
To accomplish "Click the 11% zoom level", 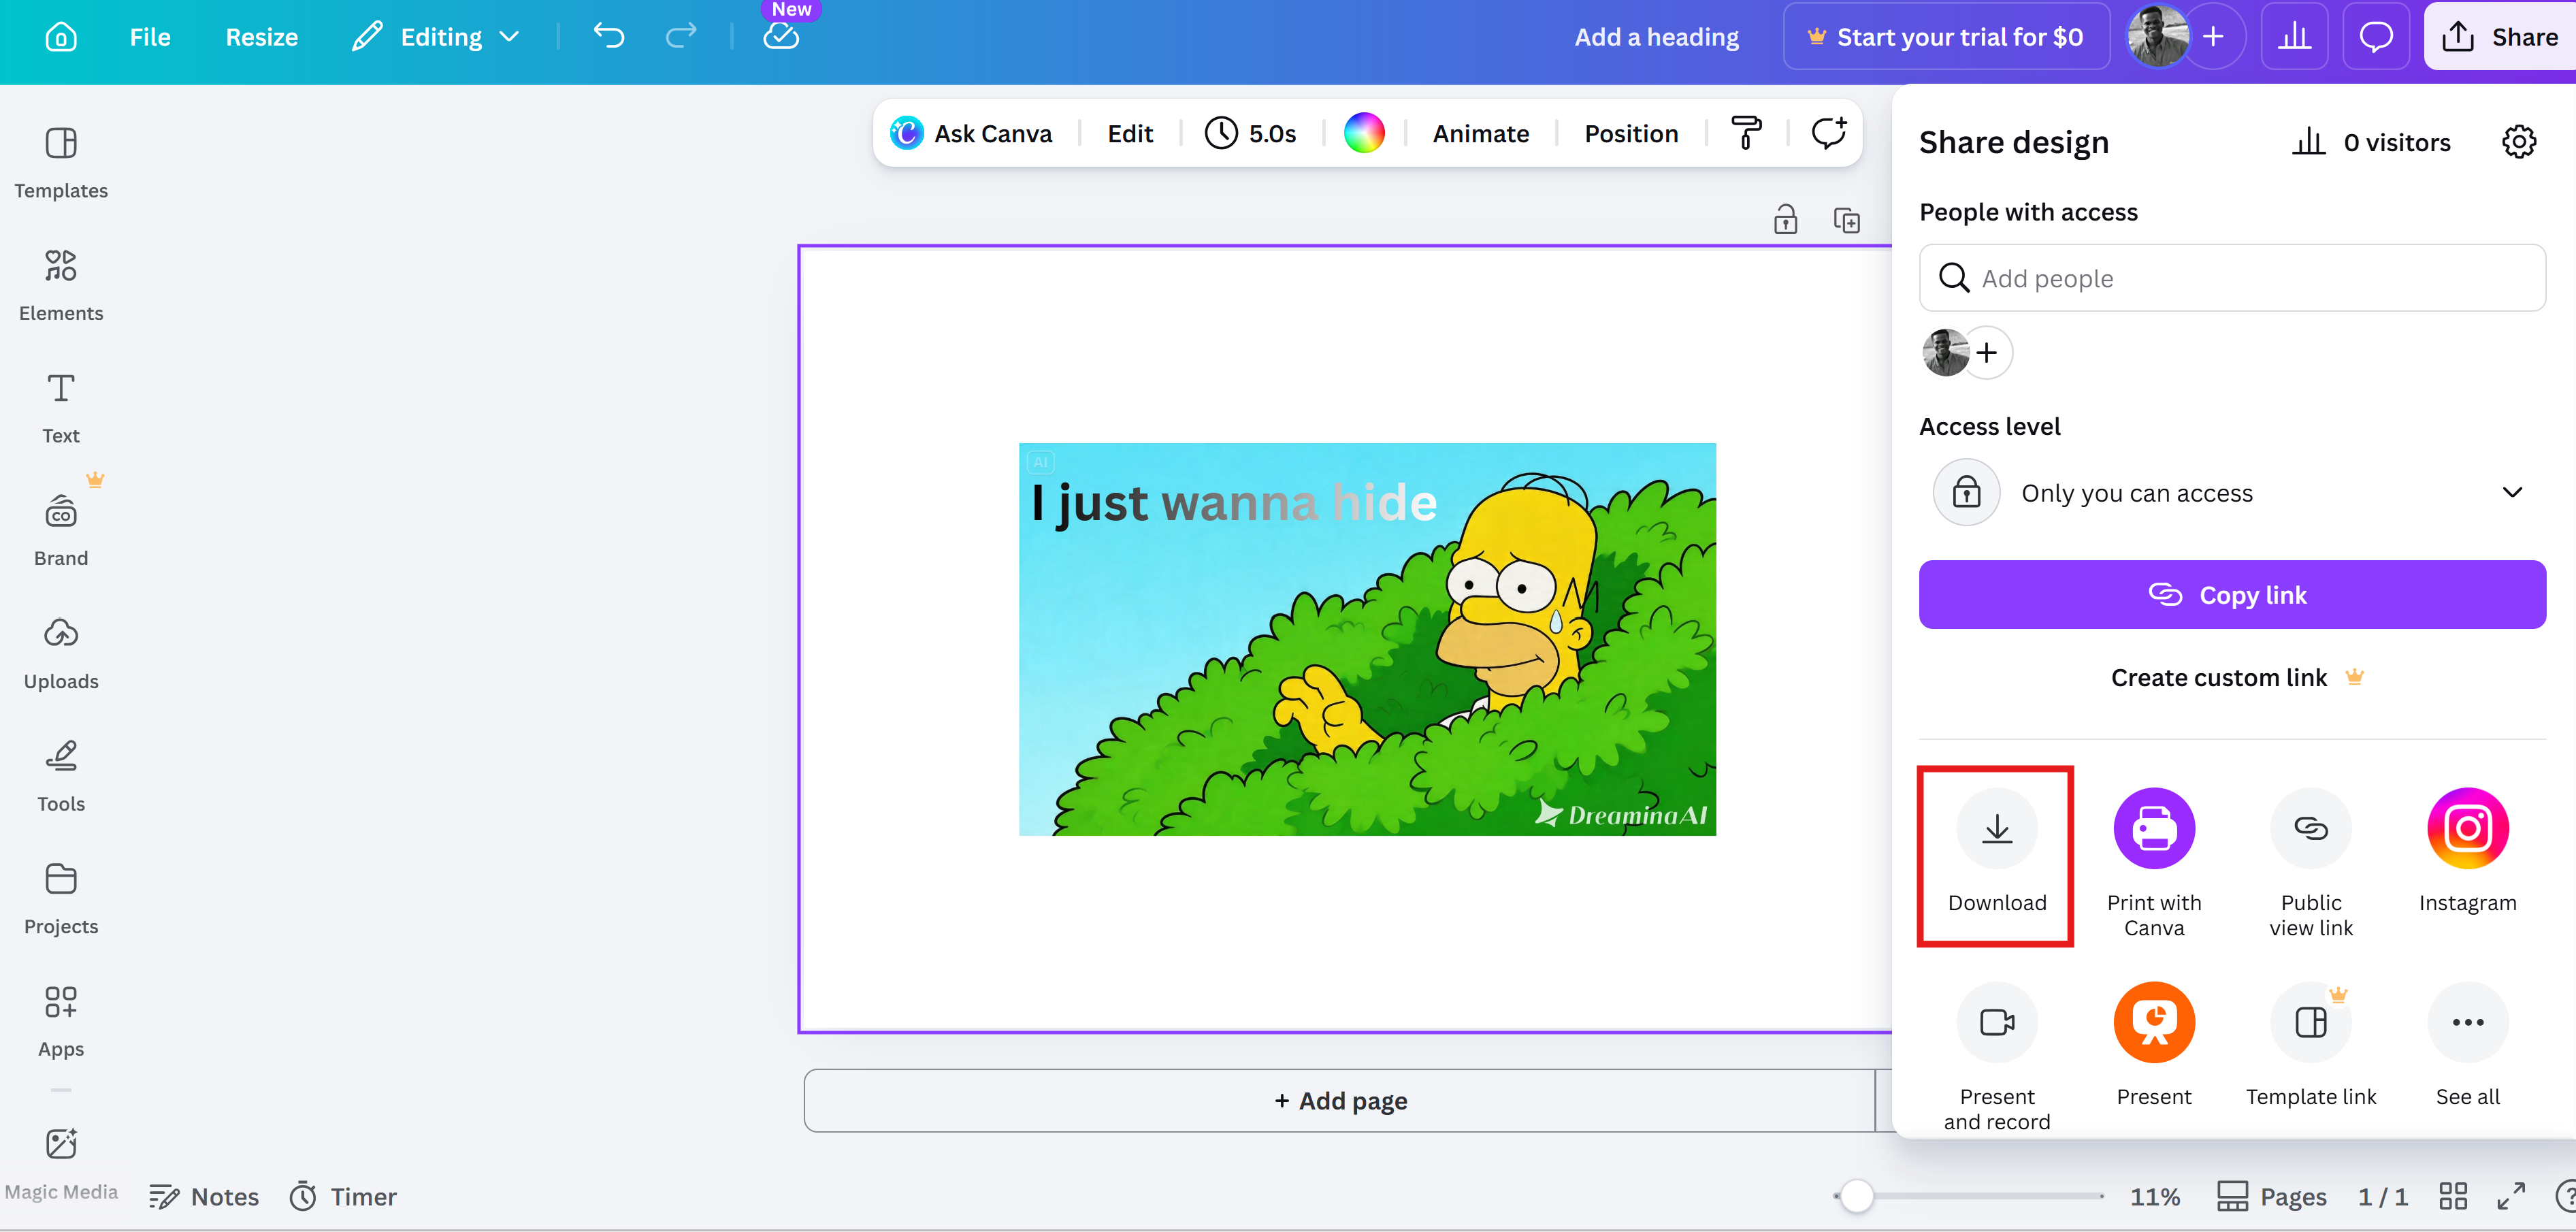I will point(2154,1196).
